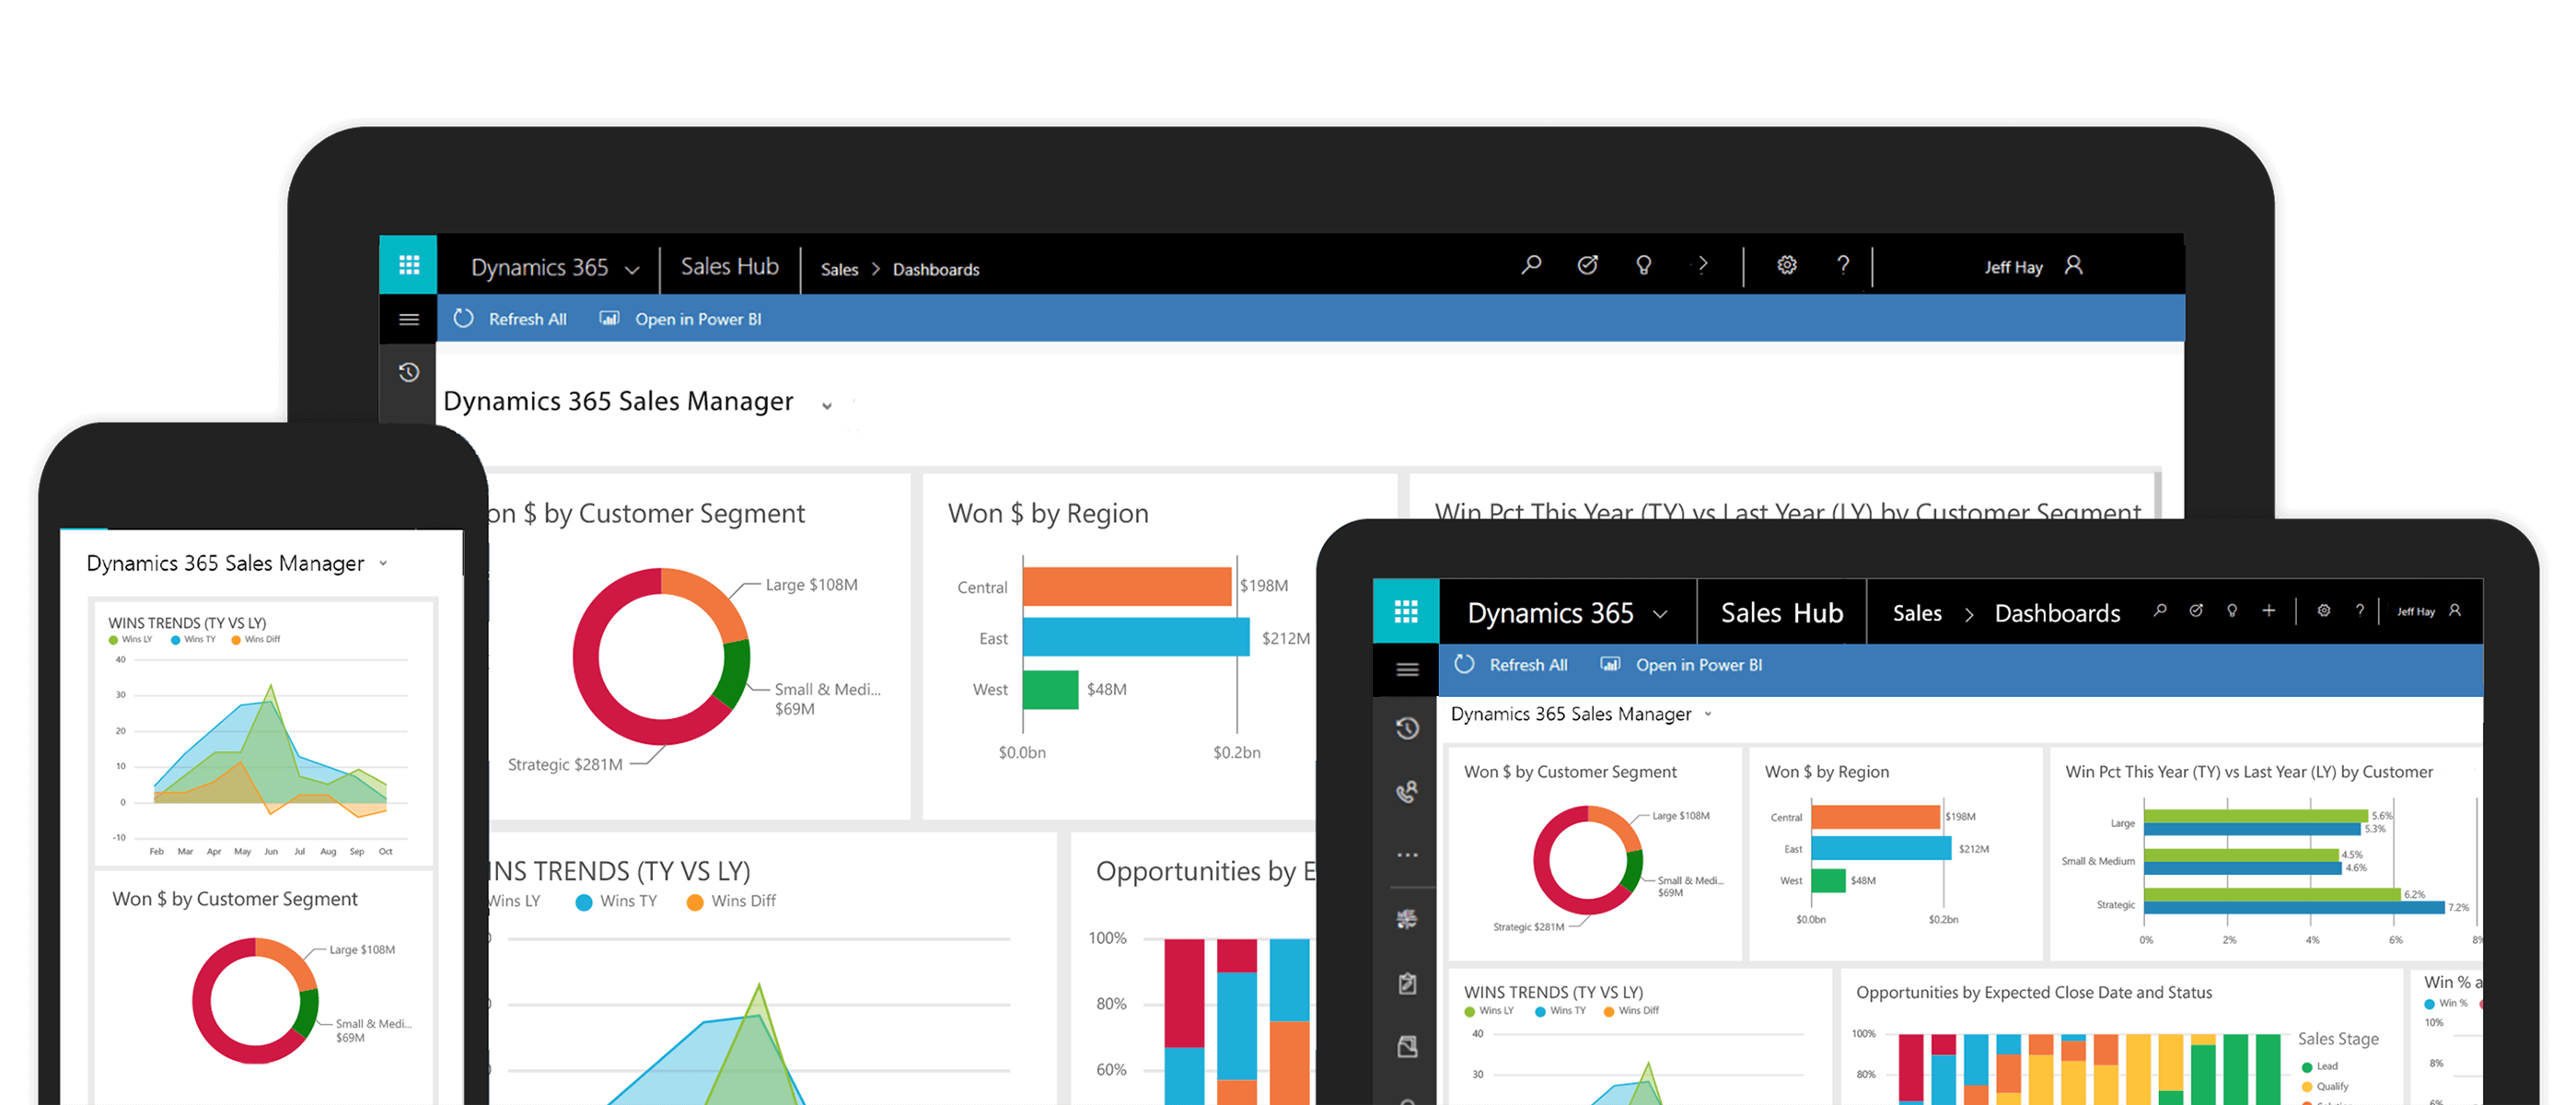2576x1105 pixels.
Task: Open Jeff Hay user profile icon on the large tablet
Action: tap(2074, 265)
